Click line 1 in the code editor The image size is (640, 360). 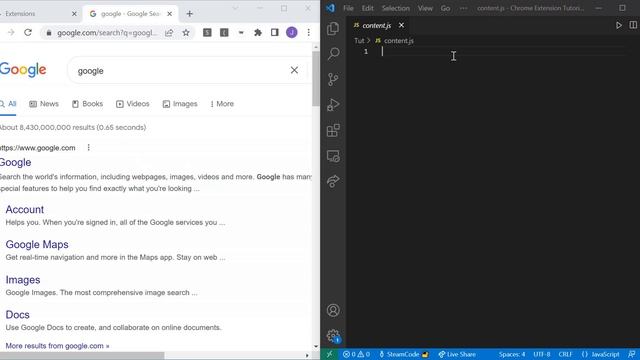(490, 51)
